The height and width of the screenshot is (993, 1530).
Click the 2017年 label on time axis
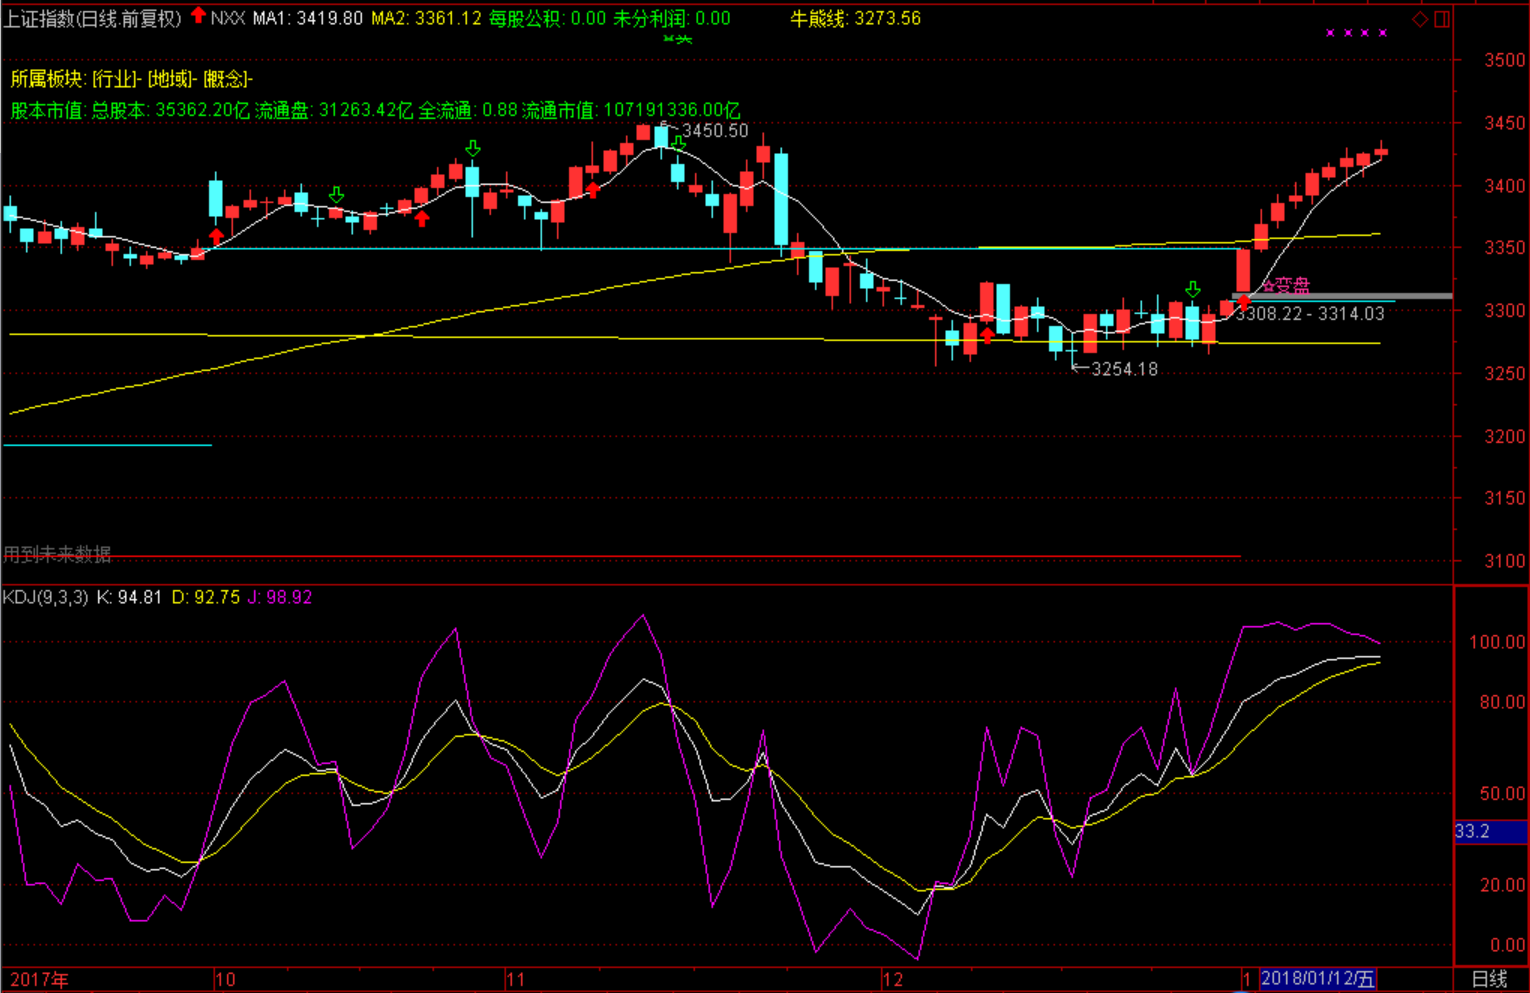pyautogui.click(x=40, y=979)
